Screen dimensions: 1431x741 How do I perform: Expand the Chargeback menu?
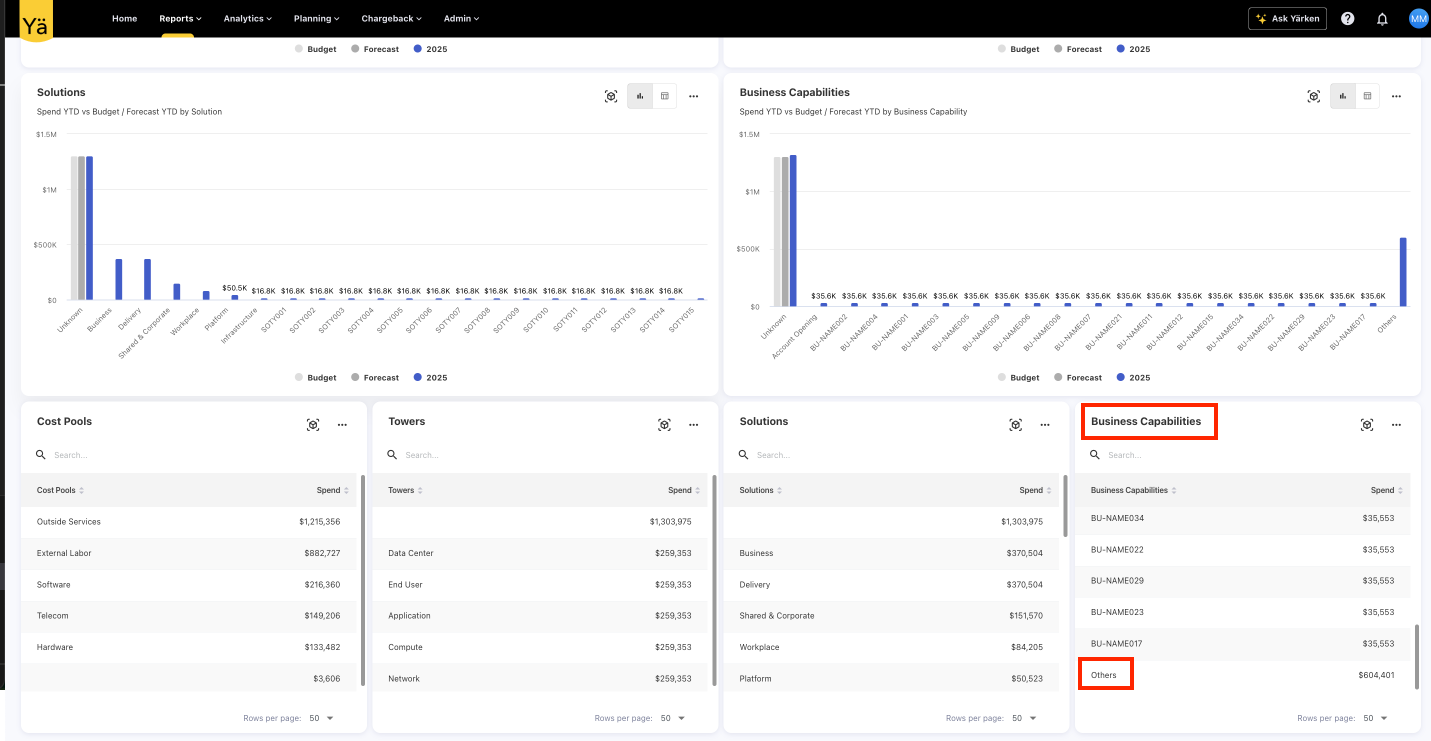(391, 19)
